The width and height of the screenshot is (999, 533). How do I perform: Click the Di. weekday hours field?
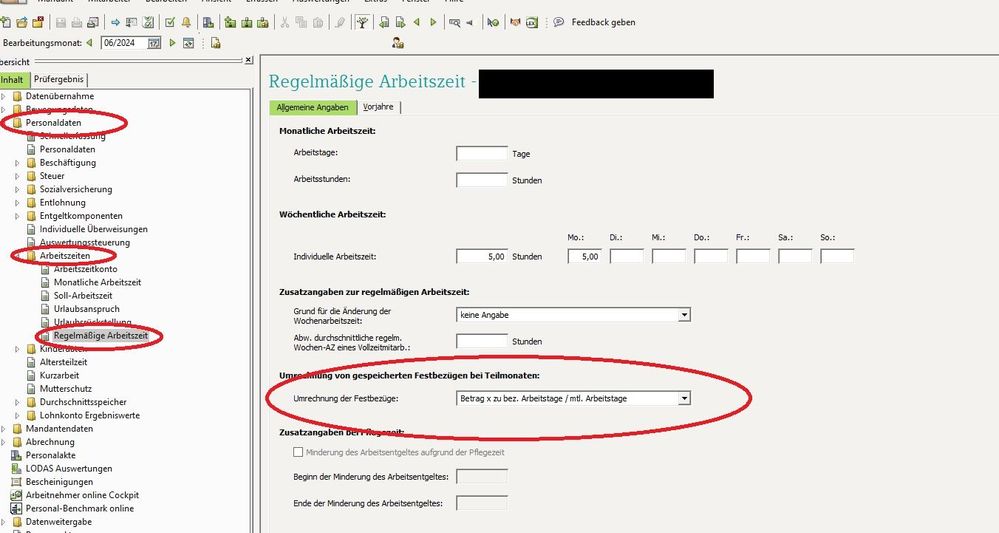(x=626, y=257)
